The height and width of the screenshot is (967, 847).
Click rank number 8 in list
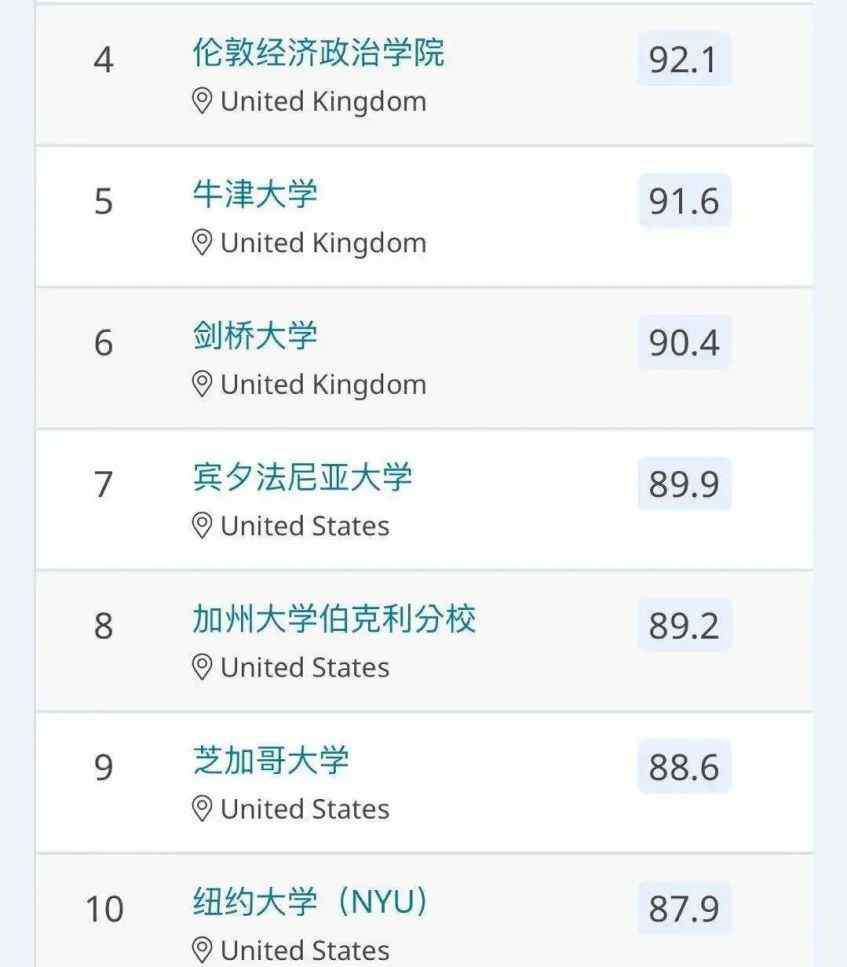tap(104, 626)
